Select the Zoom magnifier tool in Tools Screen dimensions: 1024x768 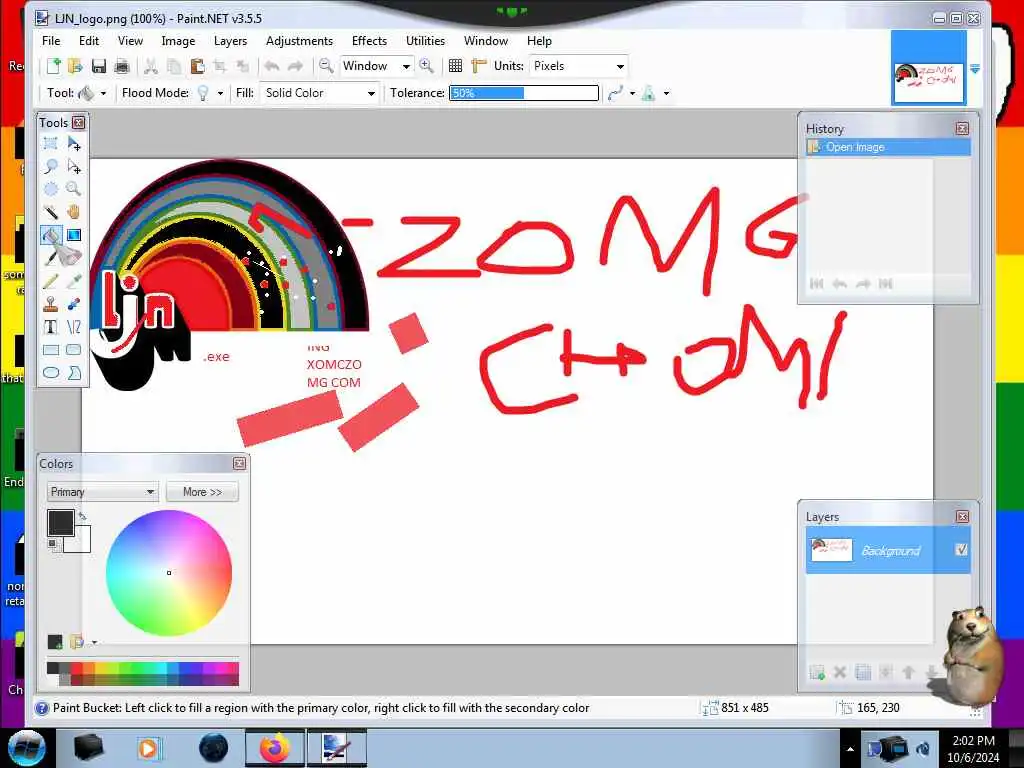click(x=74, y=189)
